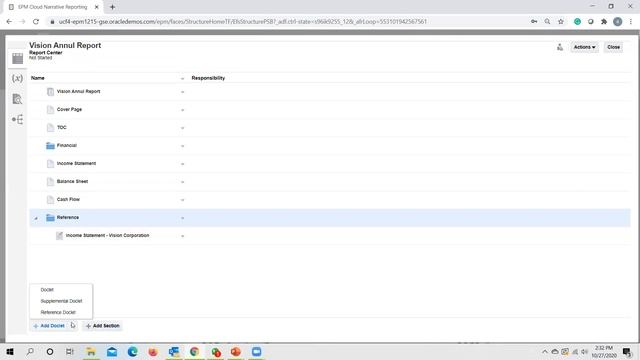Viewport: 640px width, 360px height.
Task: Open Windows Start menu
Action: coord(10,351)
